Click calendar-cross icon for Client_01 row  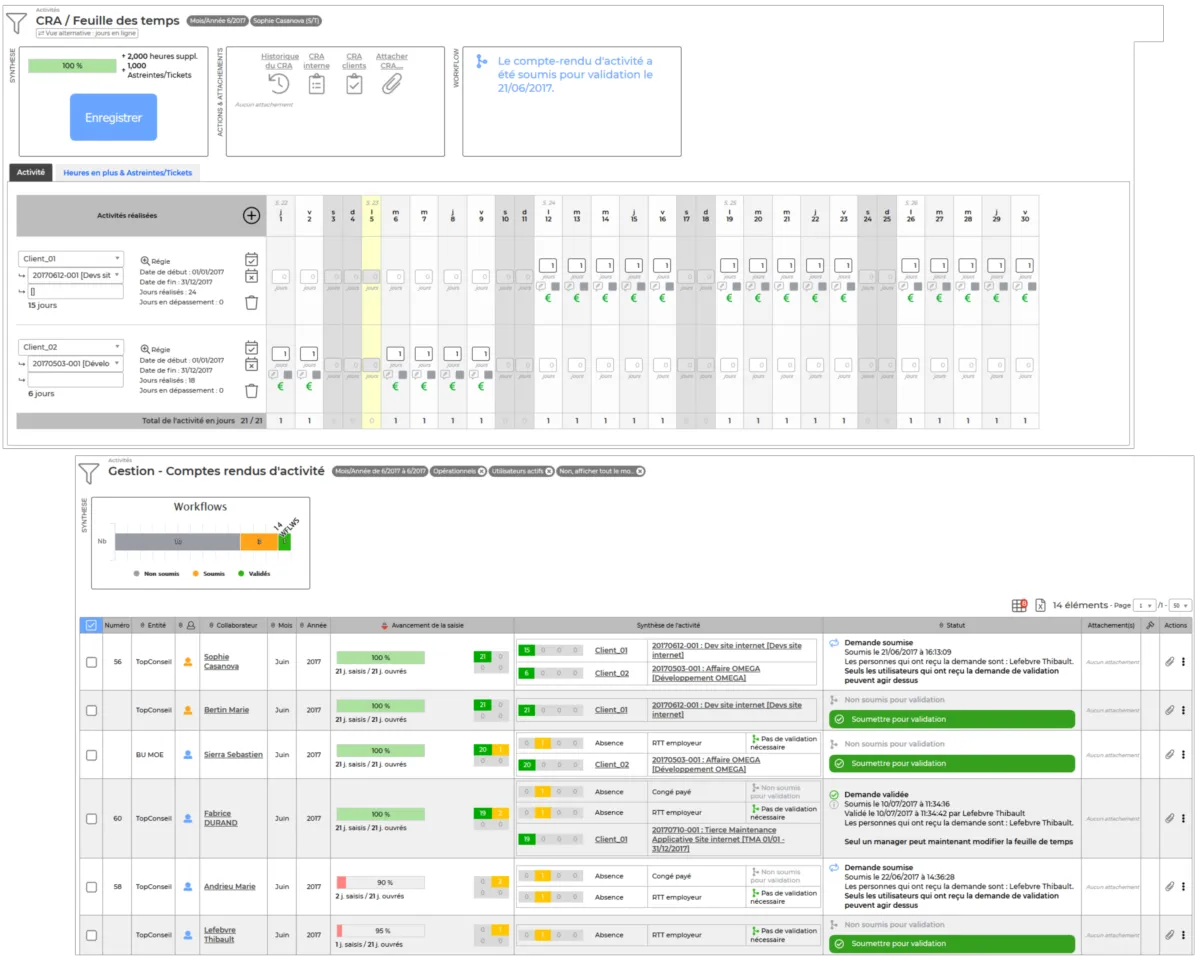click(x=252, y=277)
